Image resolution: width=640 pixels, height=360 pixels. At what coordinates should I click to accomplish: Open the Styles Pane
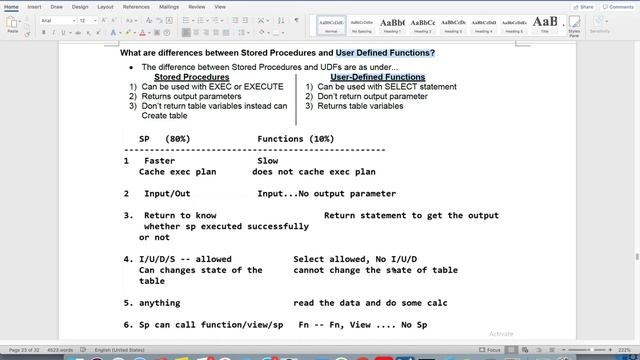(x=574, y=26)
